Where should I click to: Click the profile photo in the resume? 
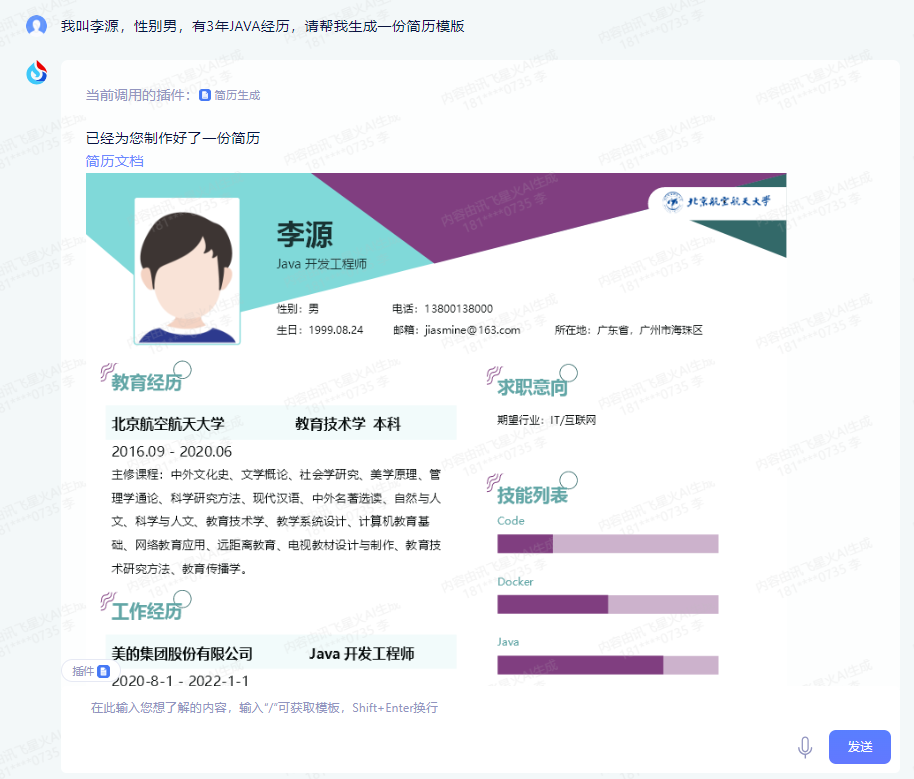[x=188, y=268]
